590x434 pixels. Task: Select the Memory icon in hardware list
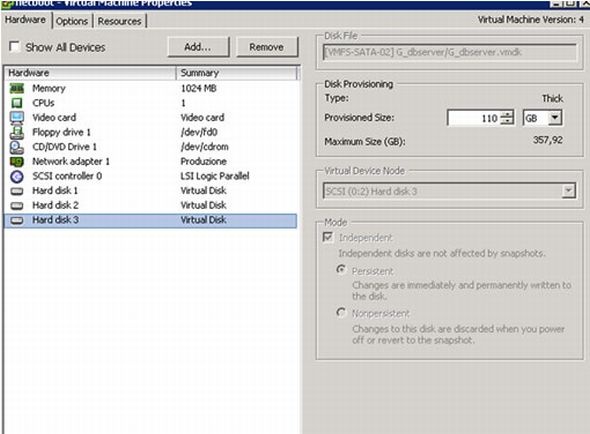(x=17, y=88)
